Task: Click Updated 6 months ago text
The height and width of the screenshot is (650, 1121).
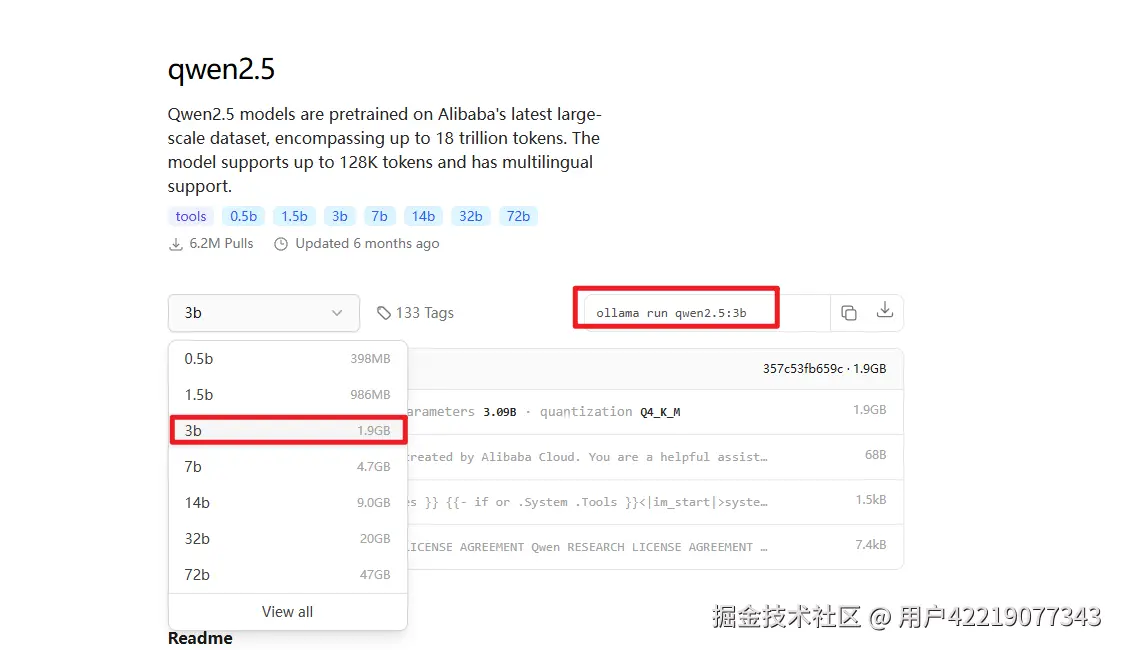Action: (367, 244)
